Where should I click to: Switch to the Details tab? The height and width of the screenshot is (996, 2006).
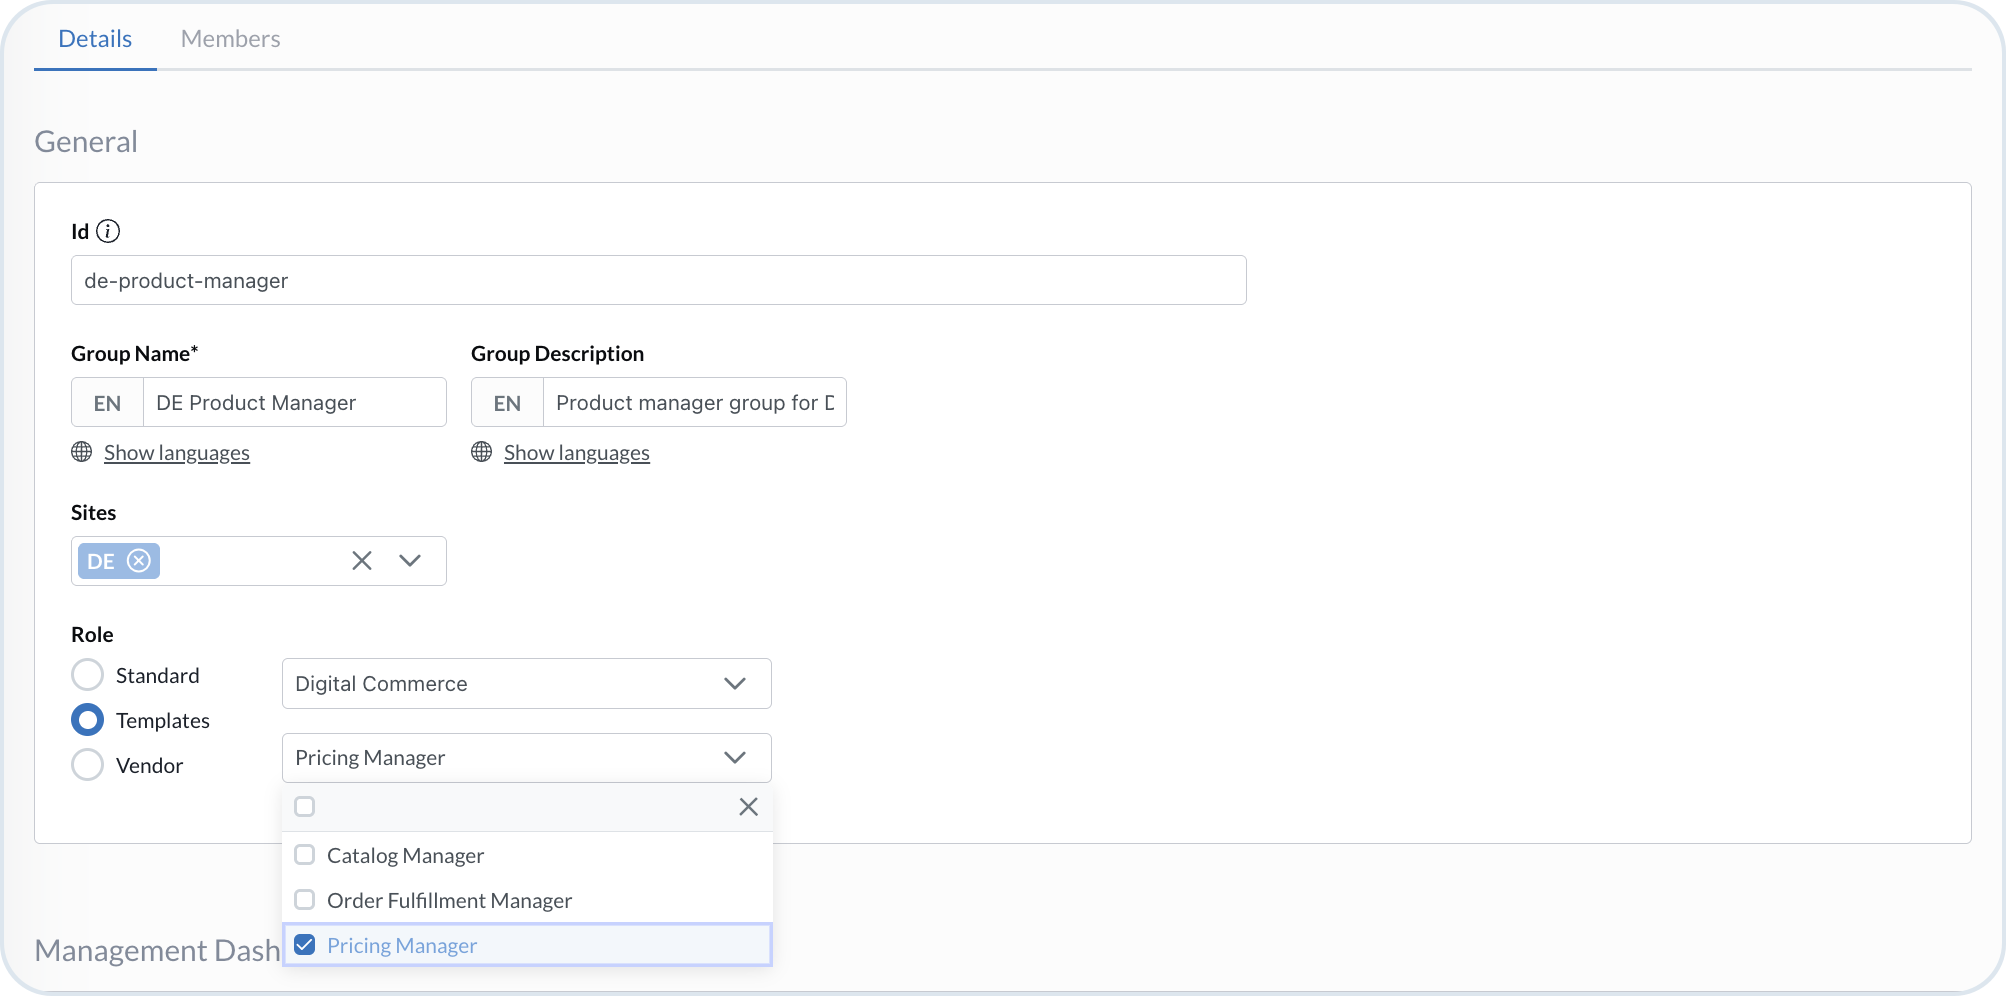(95, 38)
